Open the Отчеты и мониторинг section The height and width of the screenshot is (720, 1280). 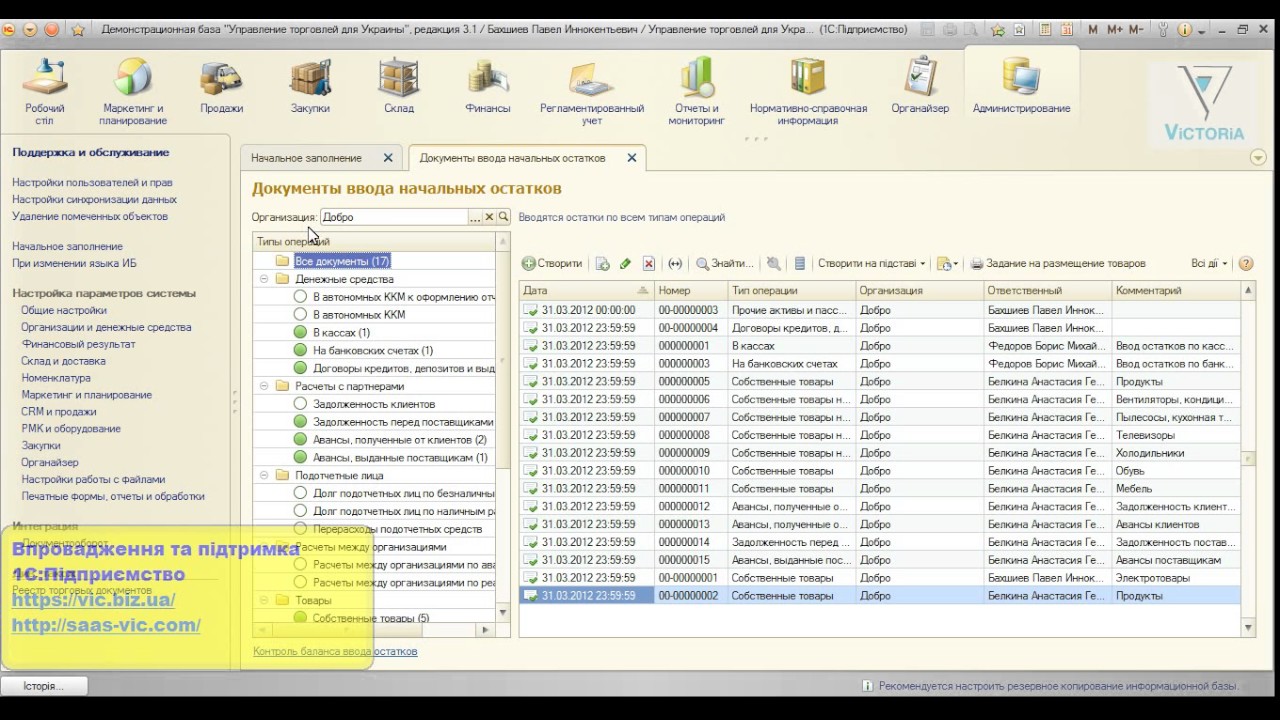click(x=697, y=90)
